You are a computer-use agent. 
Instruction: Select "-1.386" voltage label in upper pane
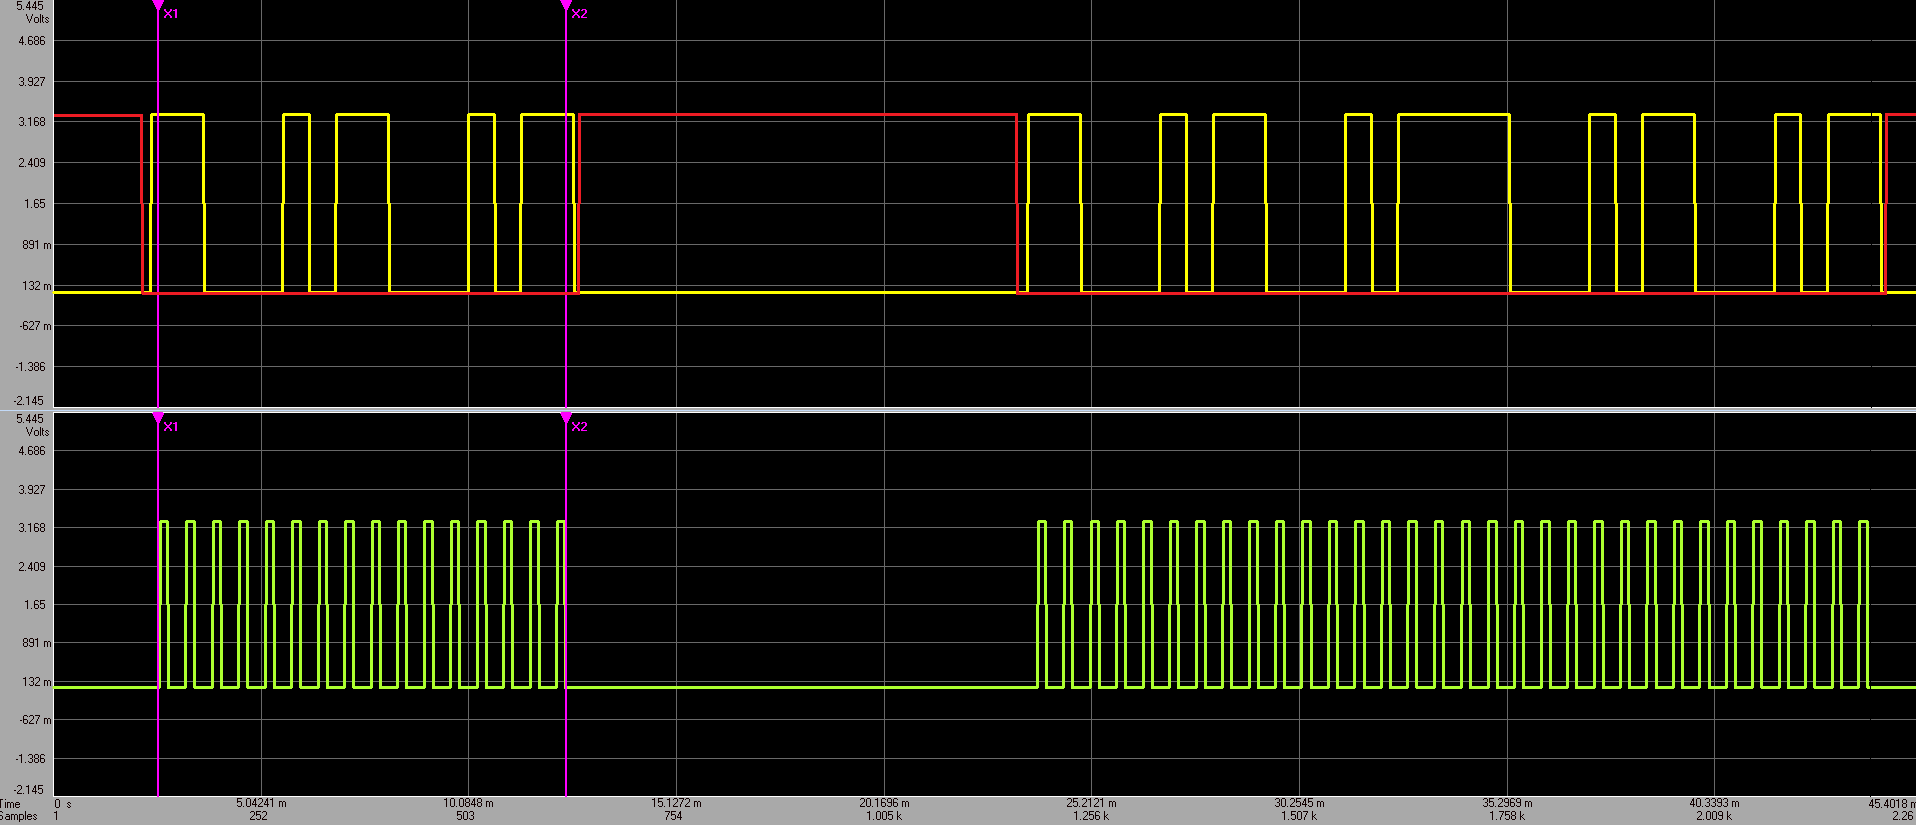point(30,367)
